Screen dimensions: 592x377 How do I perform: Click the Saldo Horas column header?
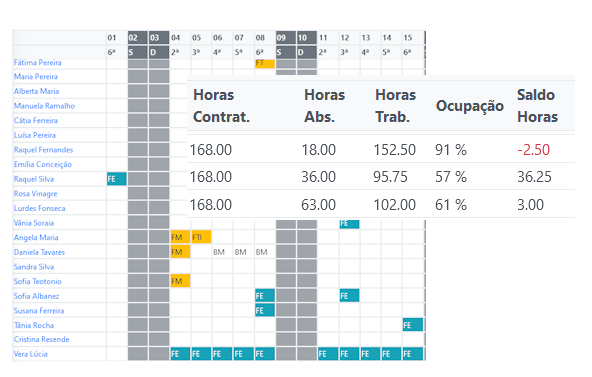(537, 106)
